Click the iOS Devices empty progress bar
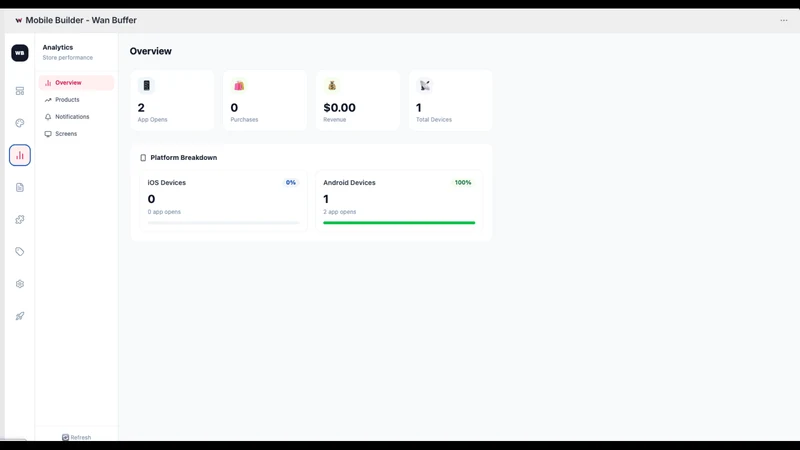The width and height of the screenshot is (800, 450). pyautogui.click(x=223, y=222)
